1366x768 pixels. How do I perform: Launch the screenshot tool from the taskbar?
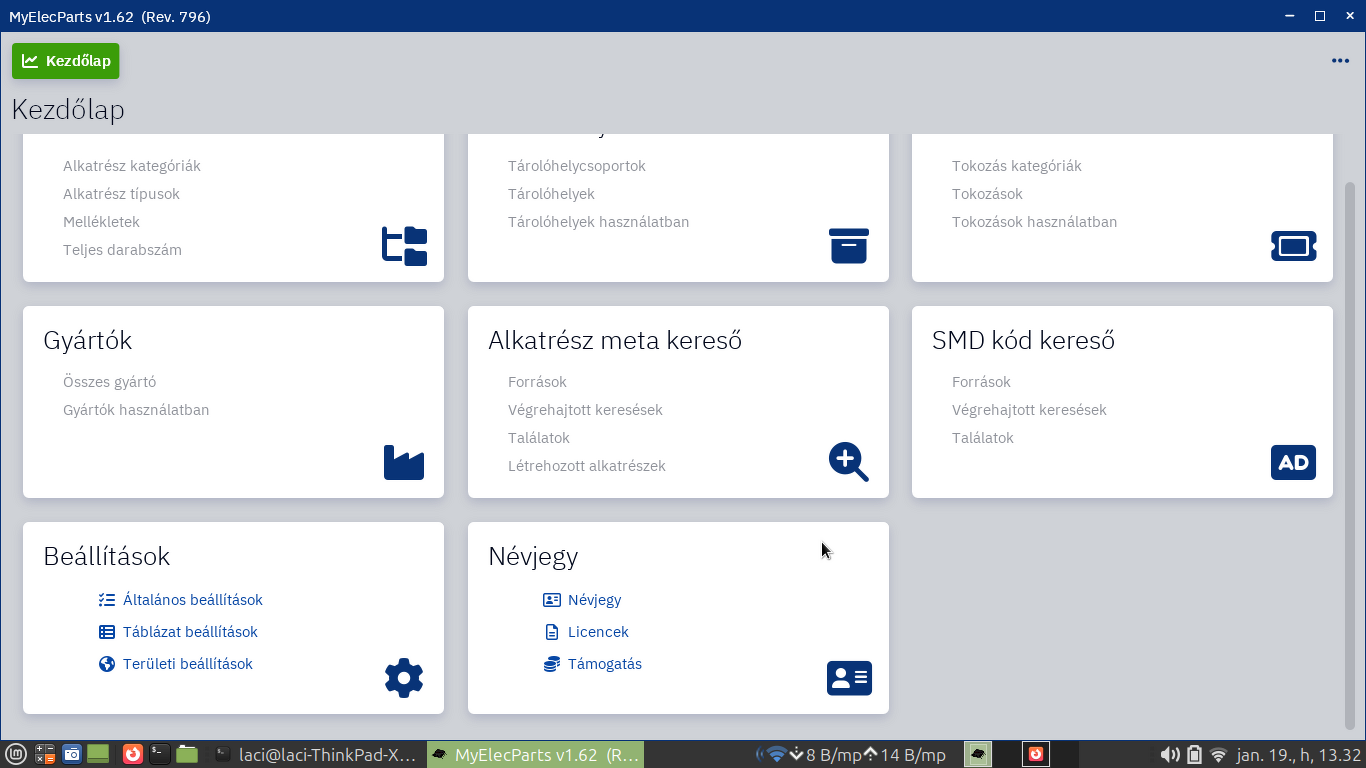coord(72,755)
